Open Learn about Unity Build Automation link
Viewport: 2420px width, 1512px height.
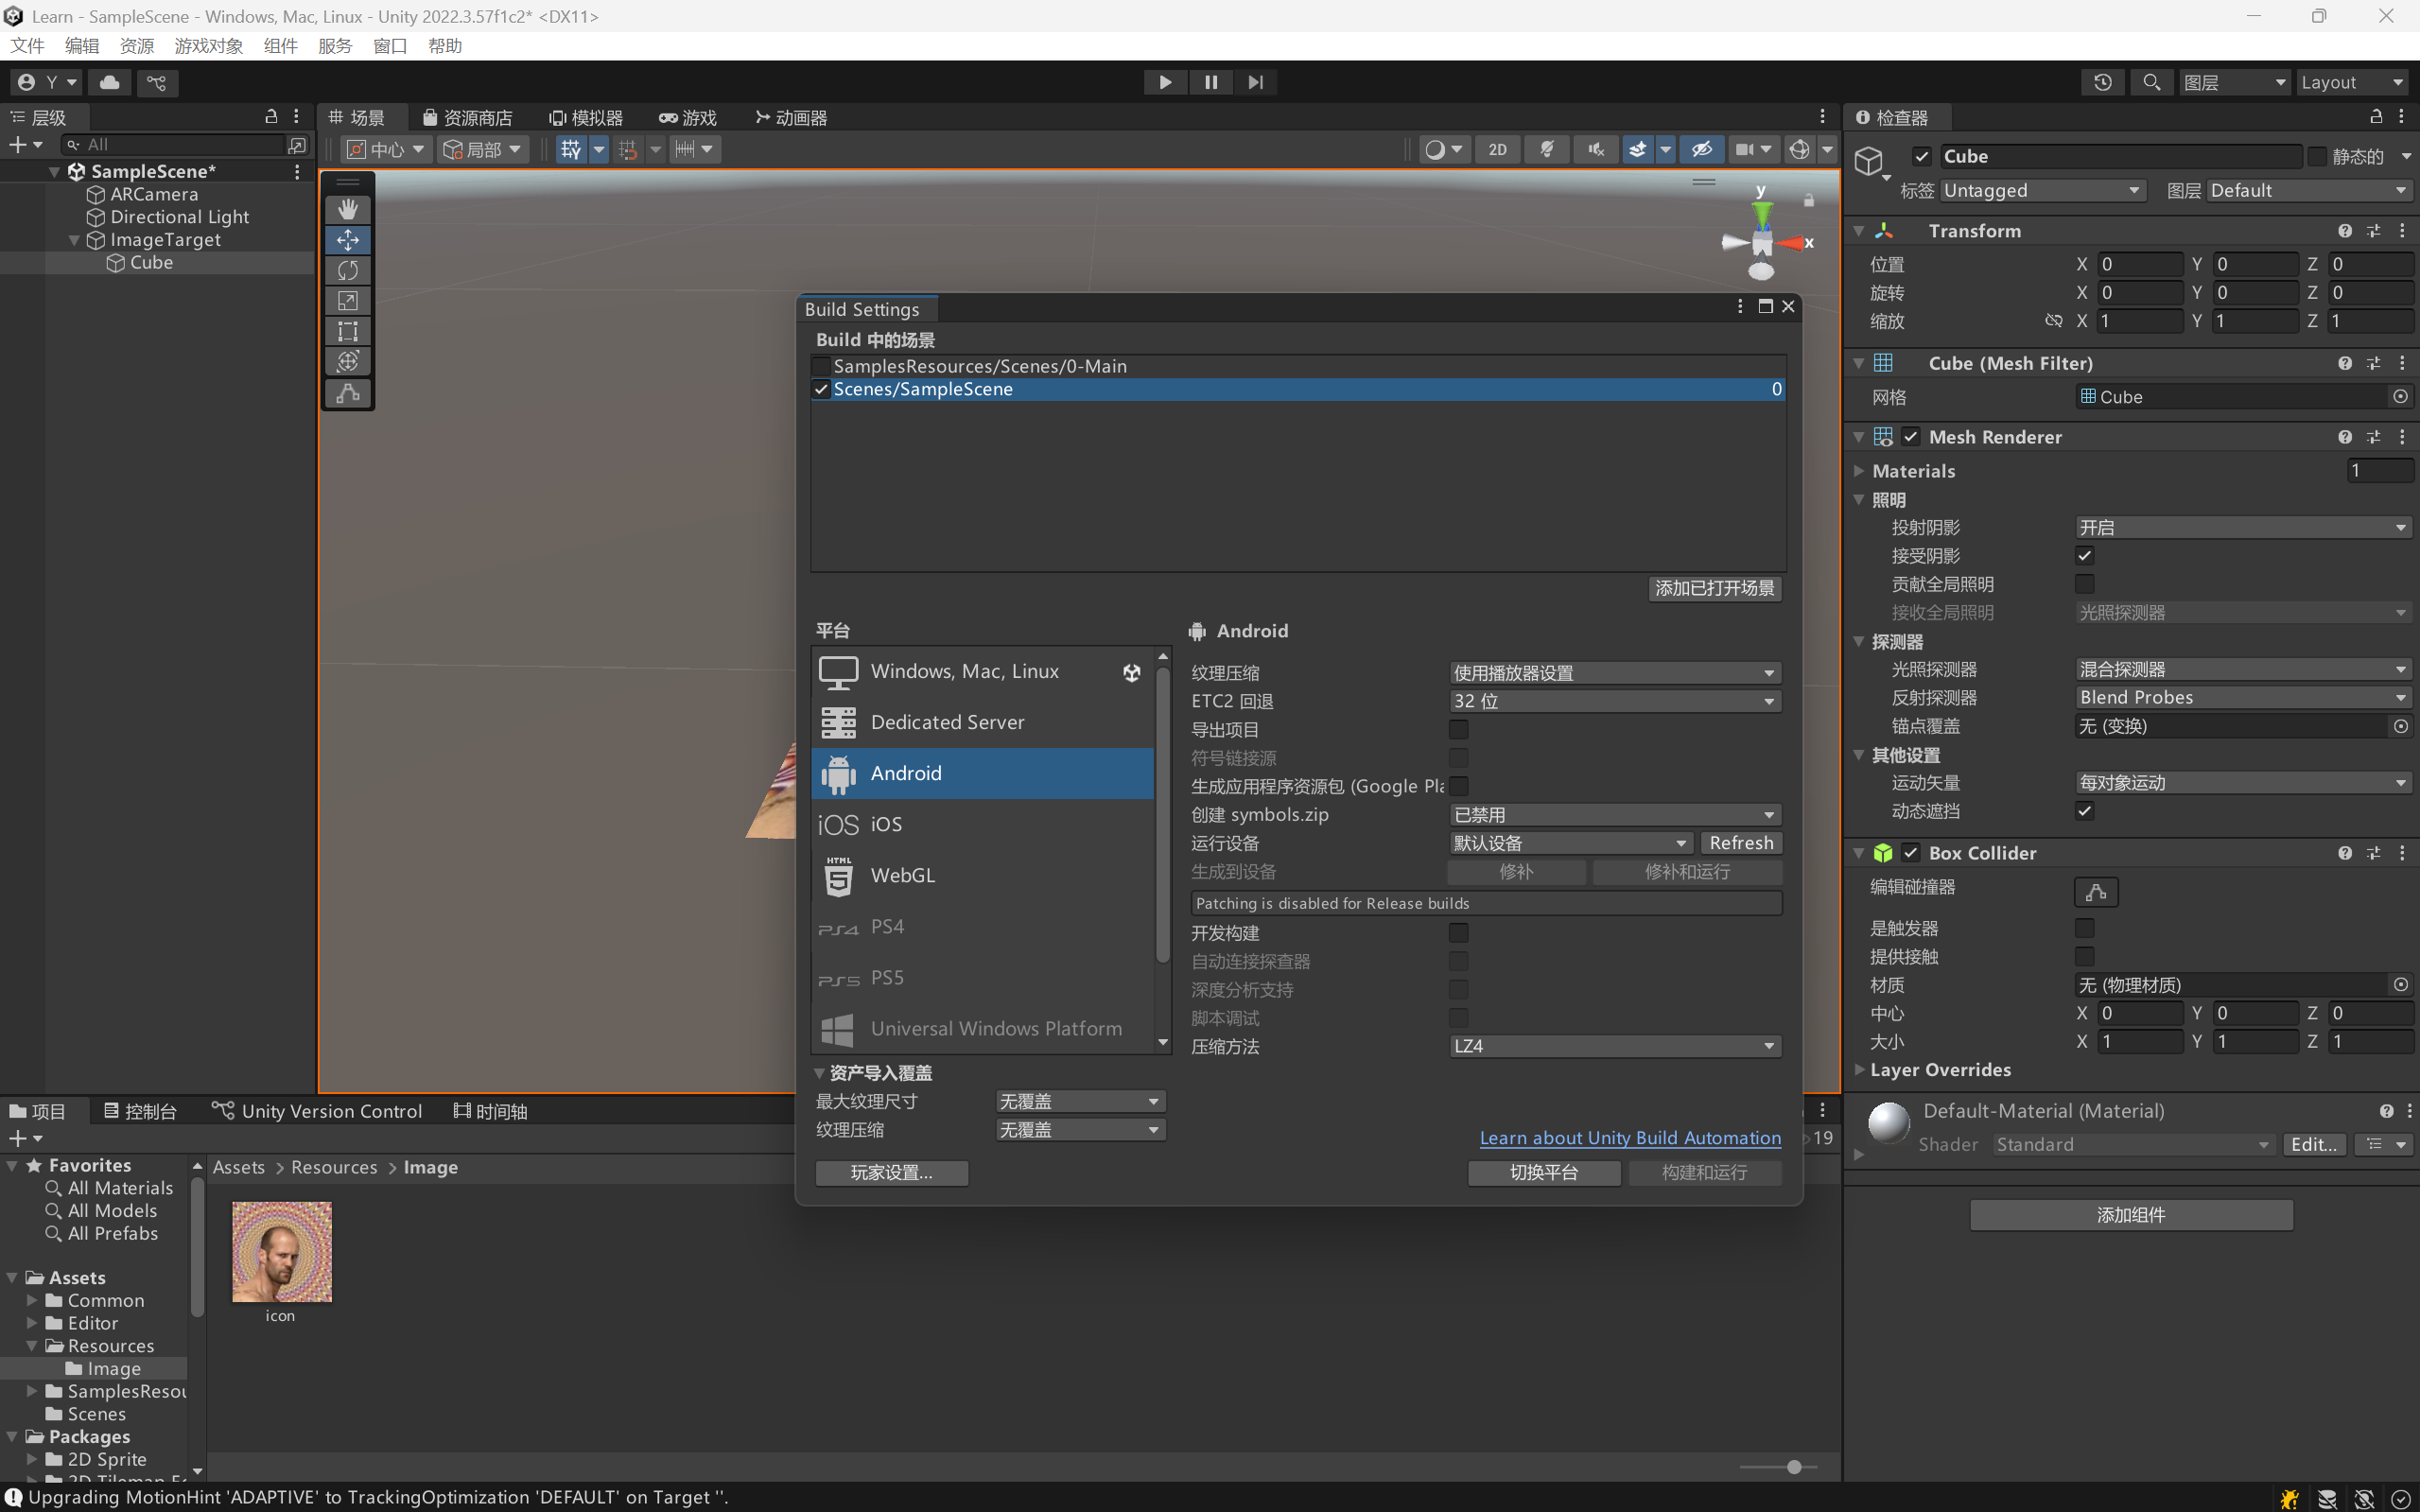pyautogui.click(x=1629, y=1138)
